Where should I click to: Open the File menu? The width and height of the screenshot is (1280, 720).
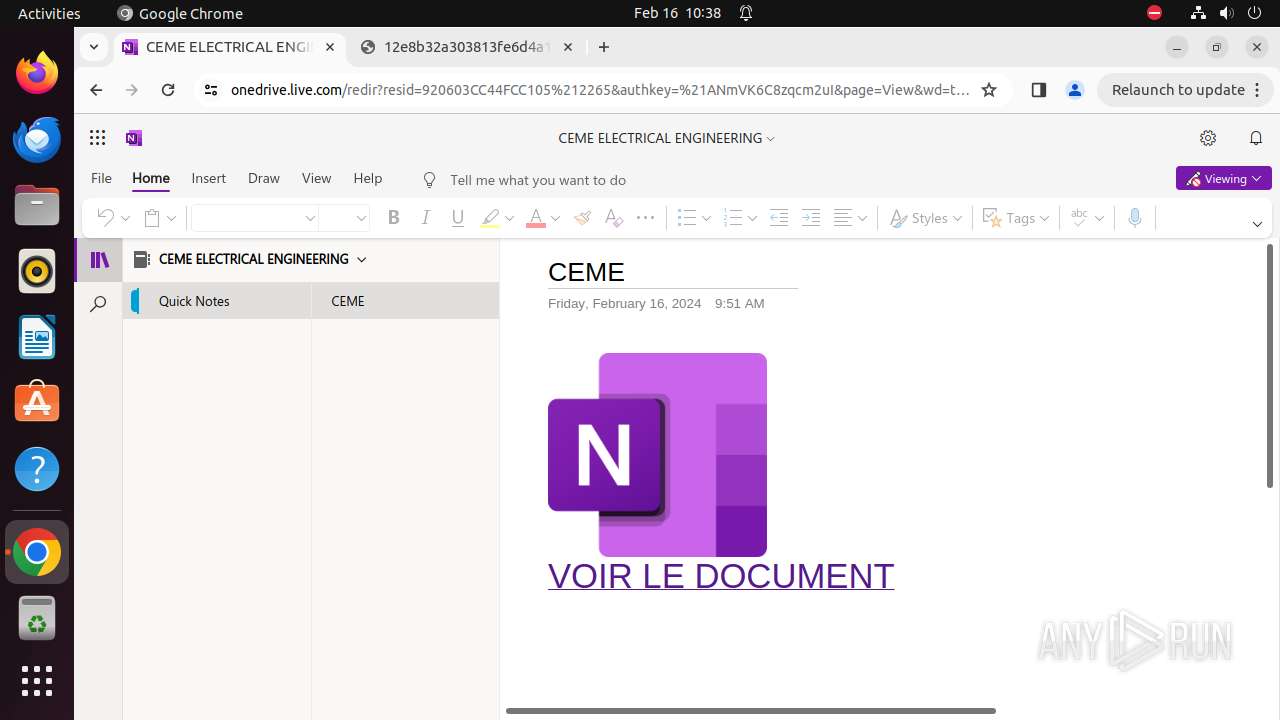coord(101,178)
